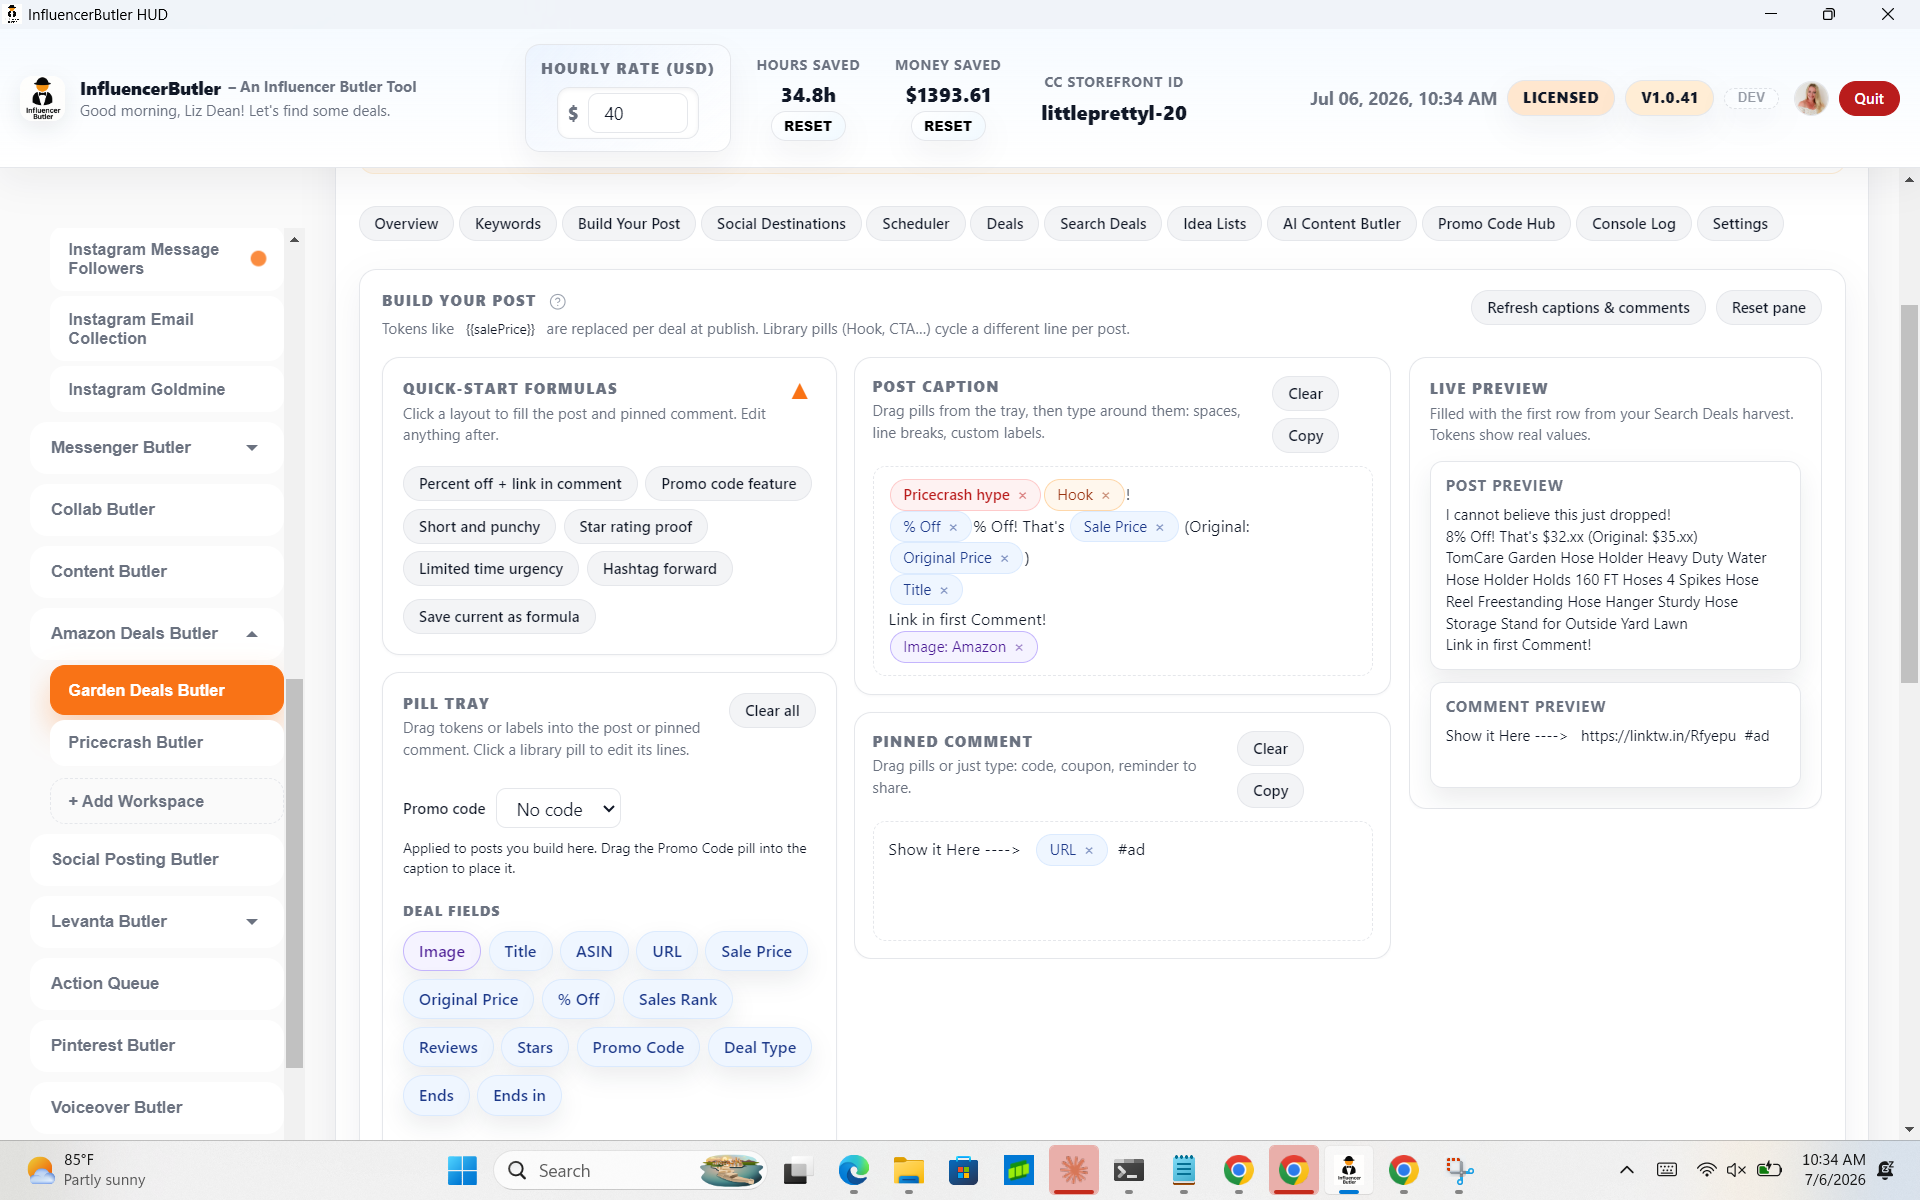1920x1200 pixels.
Task: Open File Explorer from taskbar
Action: 908,1170
